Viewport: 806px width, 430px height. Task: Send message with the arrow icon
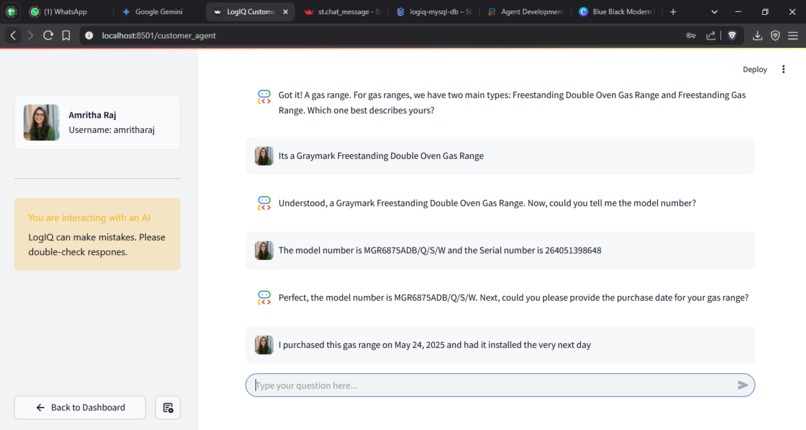click(742, 385)
